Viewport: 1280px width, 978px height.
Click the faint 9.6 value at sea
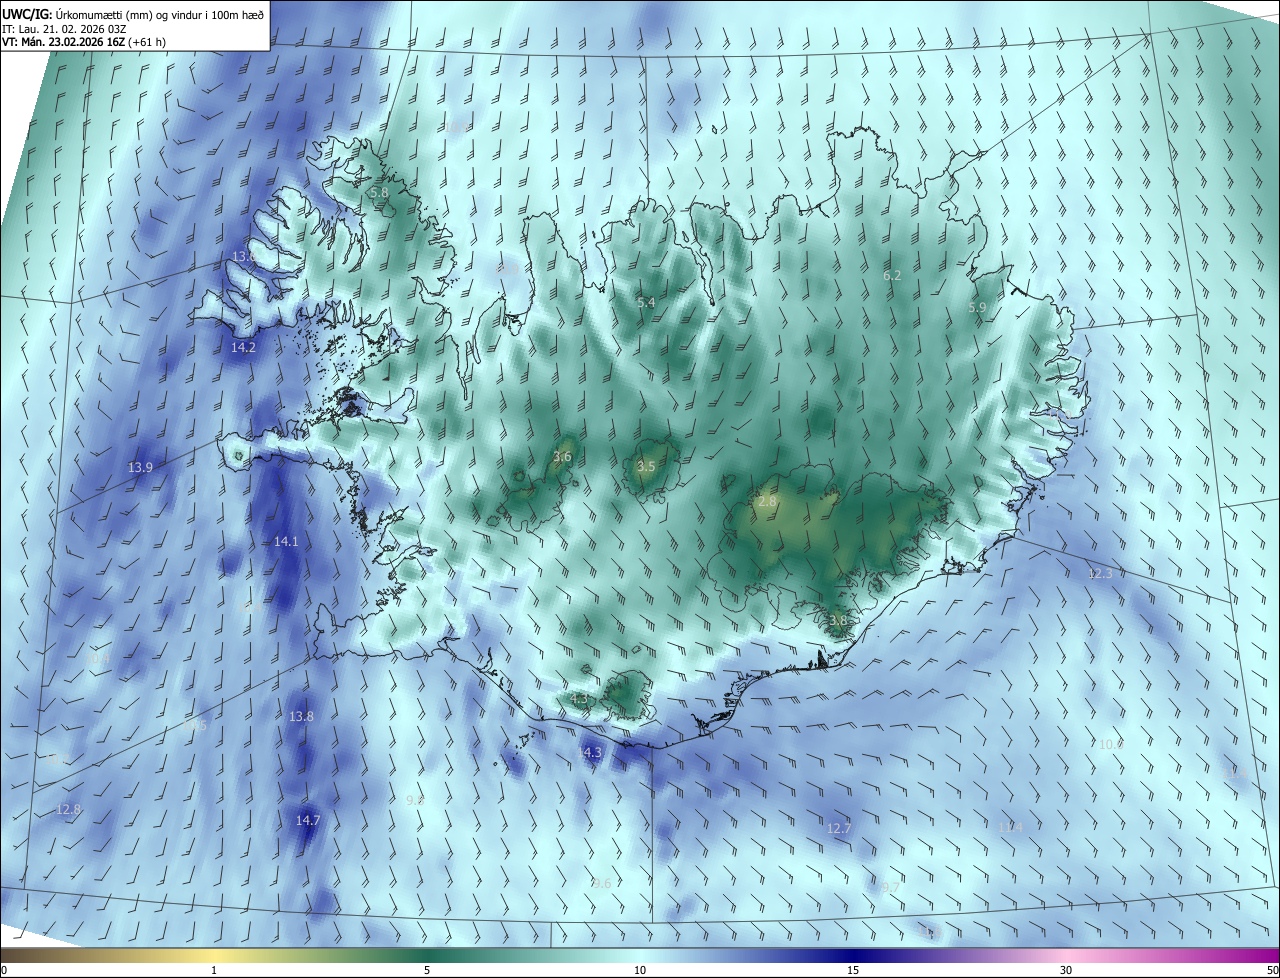point(601,883)
